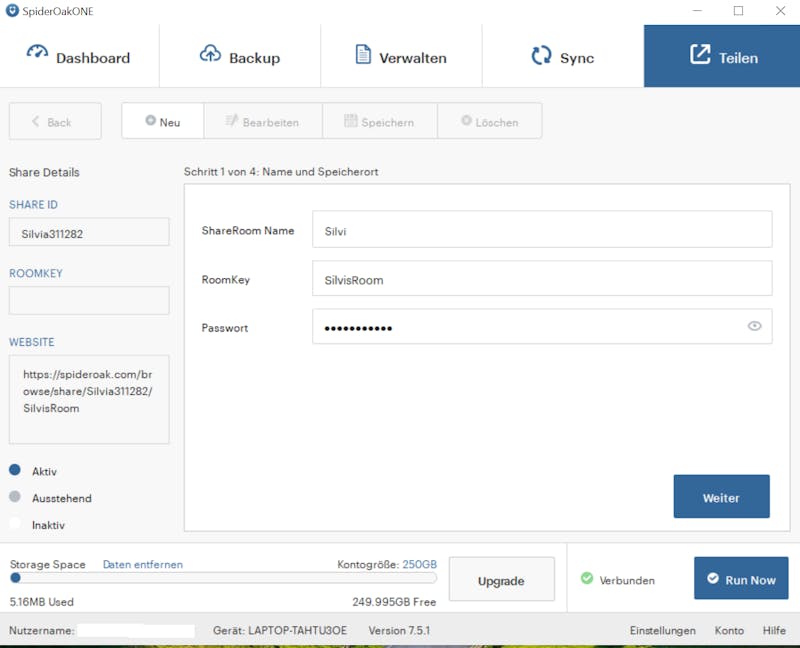Image resolution: width=800 pixels, height=648 pixels.
Task: Continue with the Weiter button
Action: click(721, 496)
